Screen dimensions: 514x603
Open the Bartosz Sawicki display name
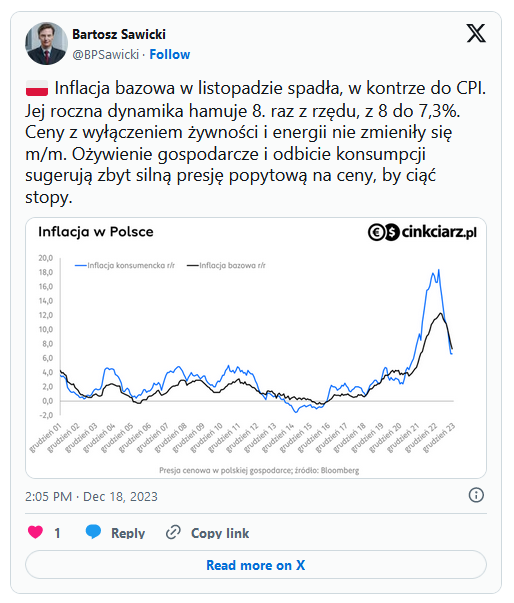click(x=119, y=34)
